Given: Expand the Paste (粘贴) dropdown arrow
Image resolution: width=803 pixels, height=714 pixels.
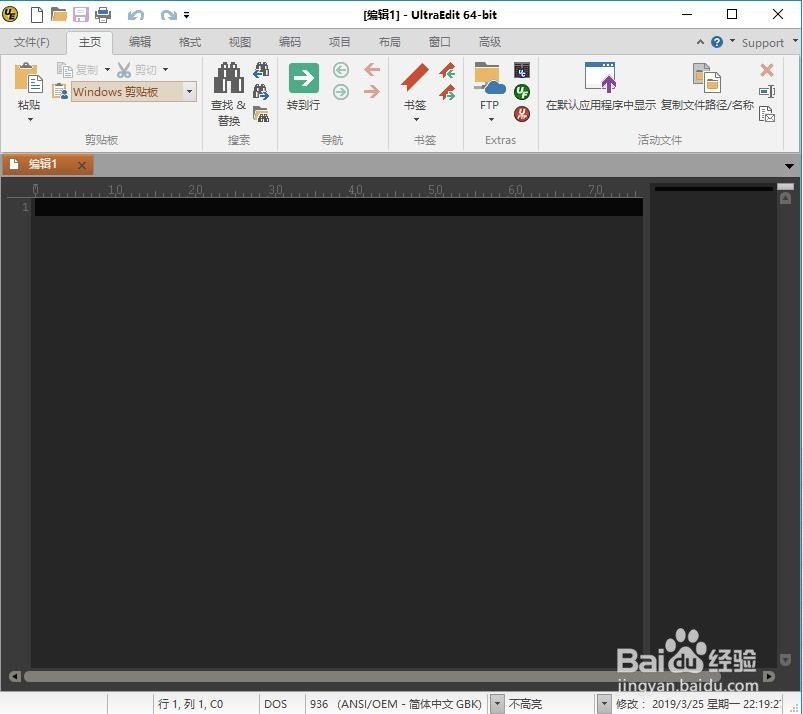Looking at the screenshot, I should click(30, 120).
